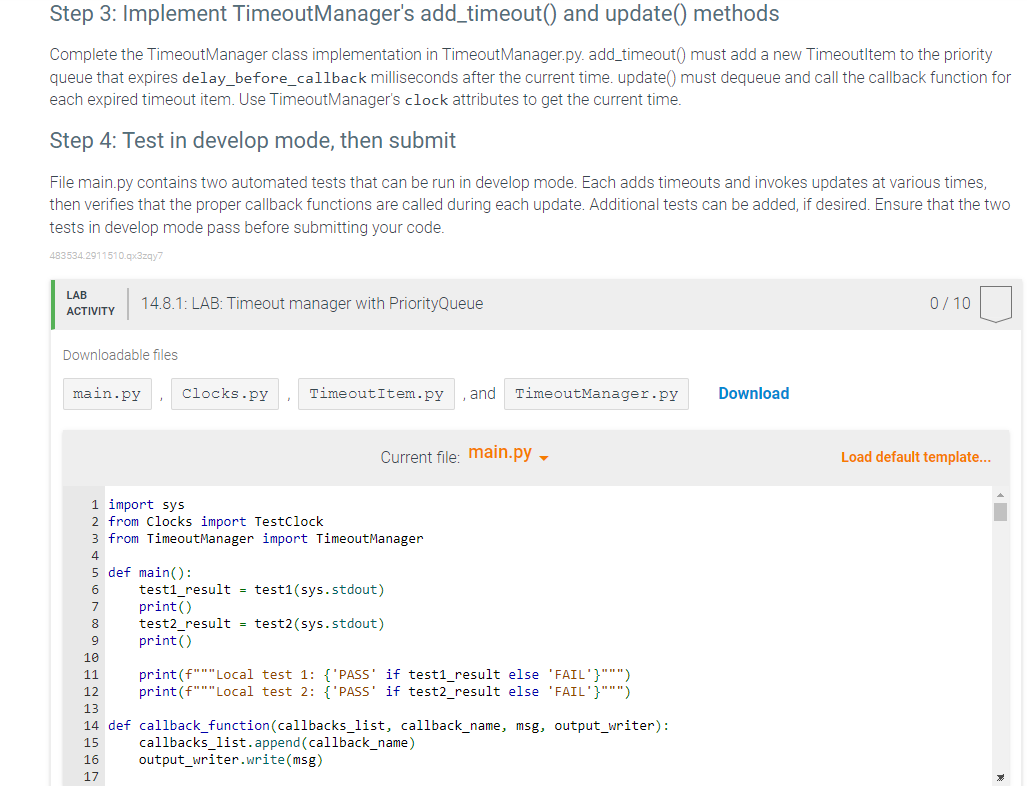
Task: Click the 0/10 score display
Action: click(x=948, y=303)
